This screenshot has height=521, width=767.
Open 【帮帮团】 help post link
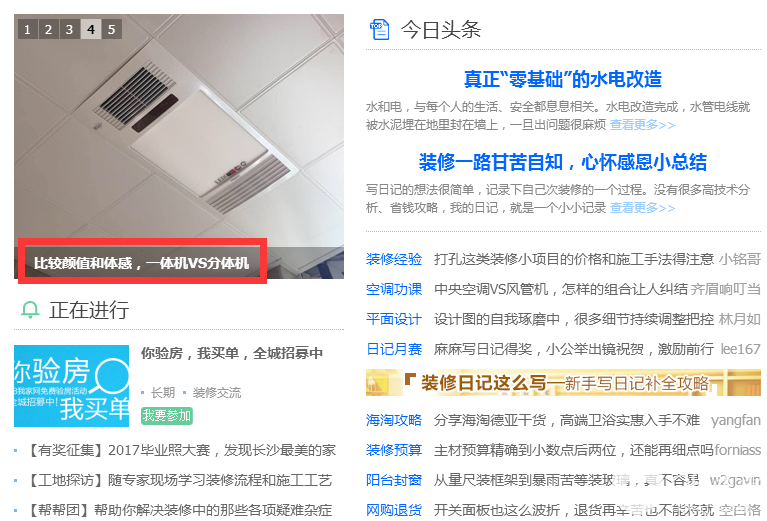pyautogui.click(x=178, y=511)
